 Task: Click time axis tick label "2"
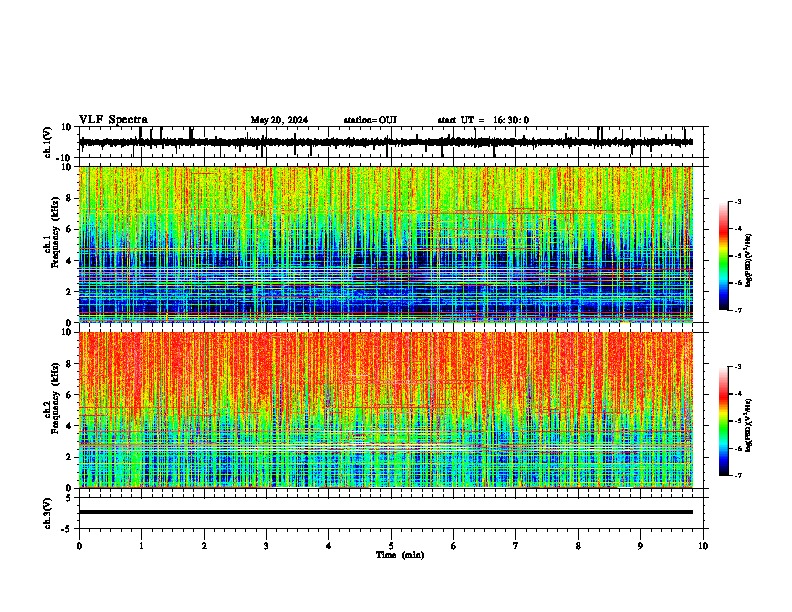[x=204, y=546]
